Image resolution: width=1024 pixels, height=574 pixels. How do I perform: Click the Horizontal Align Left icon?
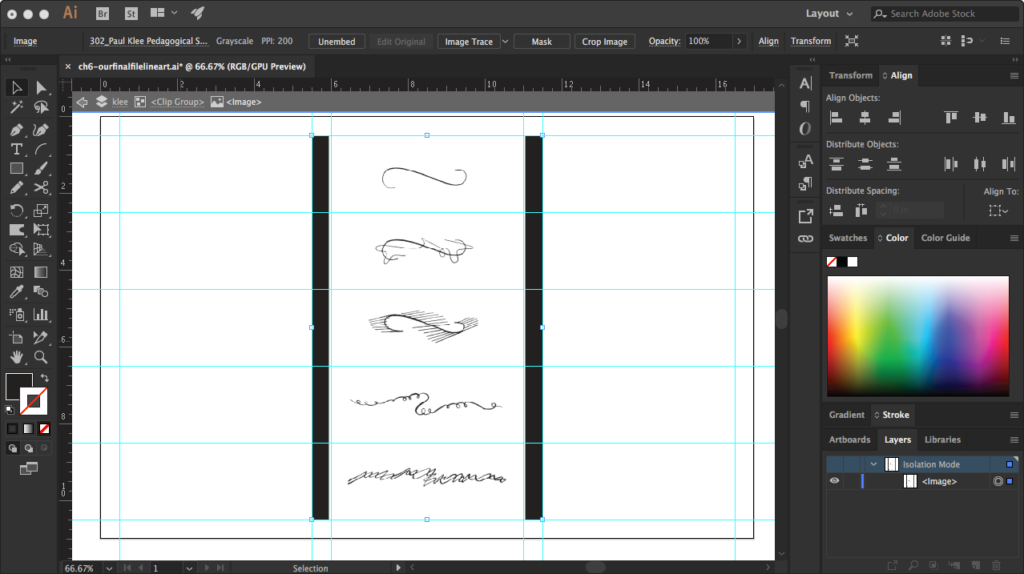[x=836, y=118]
